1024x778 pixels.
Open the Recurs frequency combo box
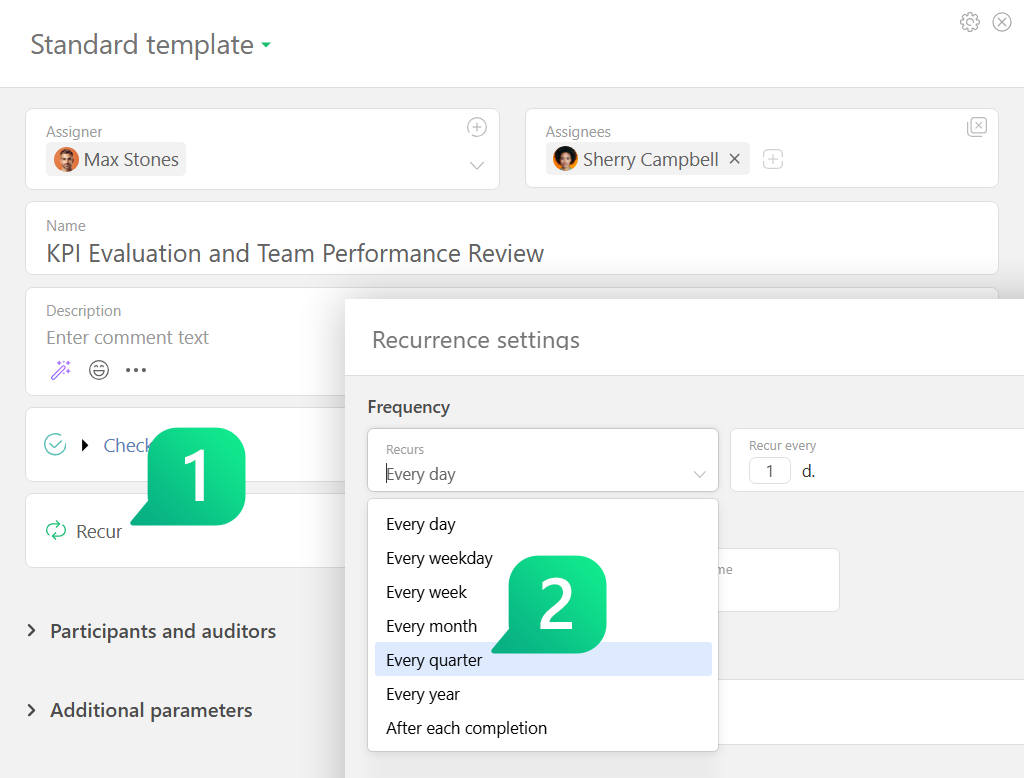point(543,460)
